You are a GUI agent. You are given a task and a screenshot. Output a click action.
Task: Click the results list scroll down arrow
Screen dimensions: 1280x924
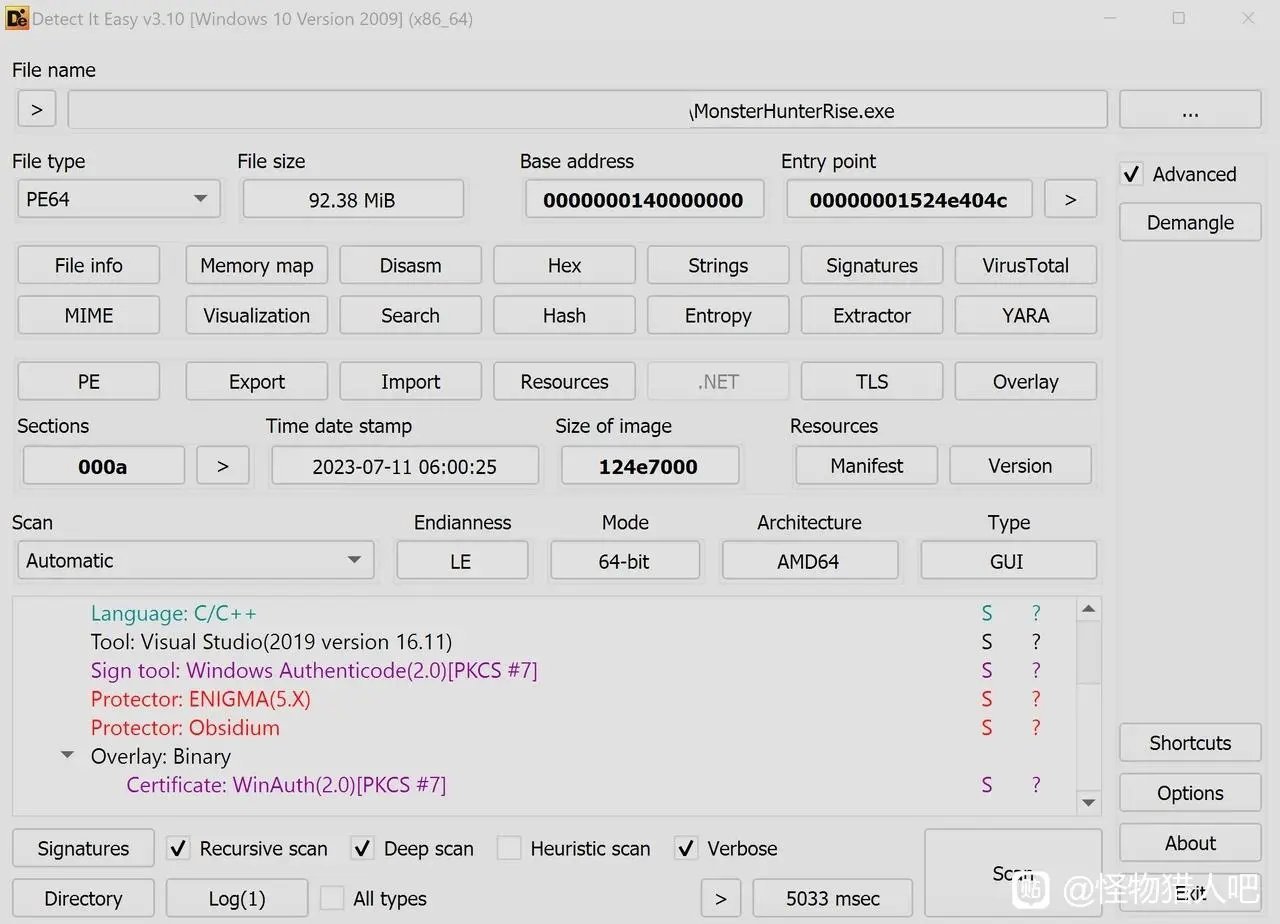pyautogui.click(x=1089, y=802)
